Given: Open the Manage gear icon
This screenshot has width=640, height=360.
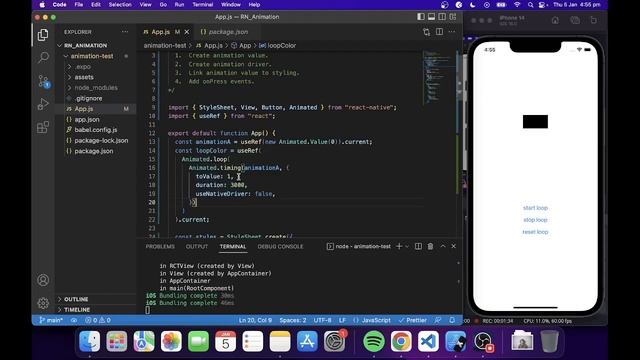Looking at the screenshot, I should pos(43,303).
